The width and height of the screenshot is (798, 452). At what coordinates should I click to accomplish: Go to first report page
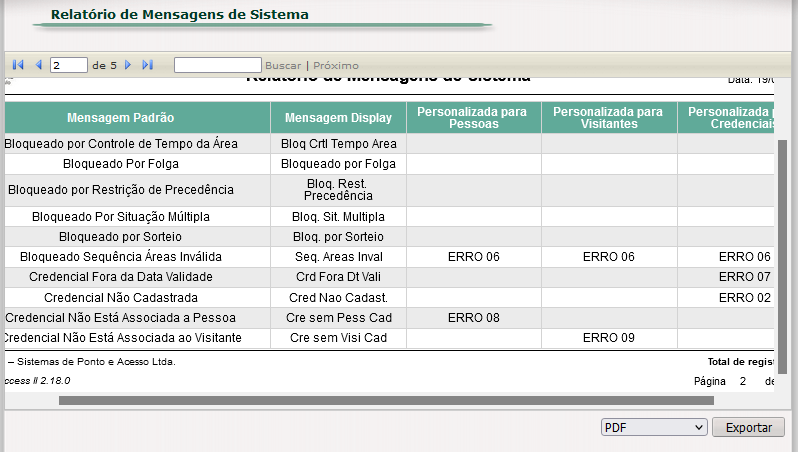(18, 65)
